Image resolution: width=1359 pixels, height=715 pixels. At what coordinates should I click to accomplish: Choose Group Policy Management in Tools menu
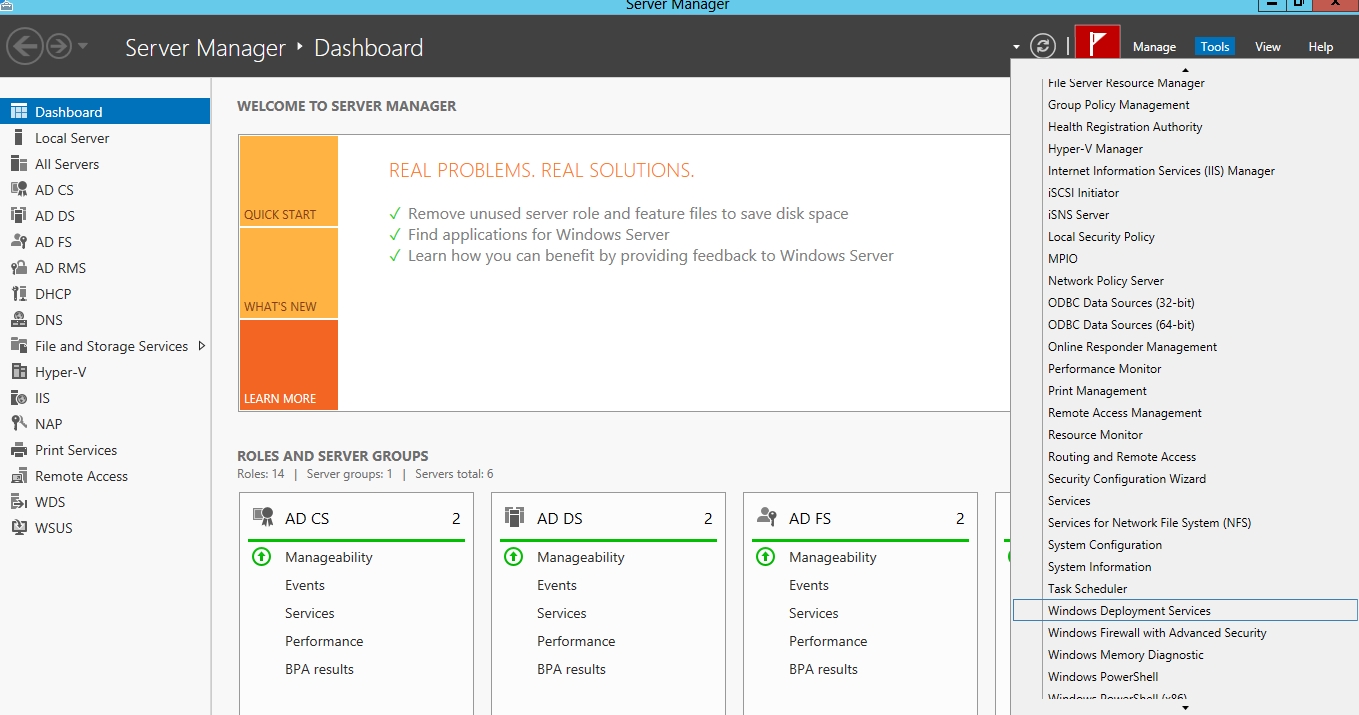pyautogui.click(x=1118, y=105)
